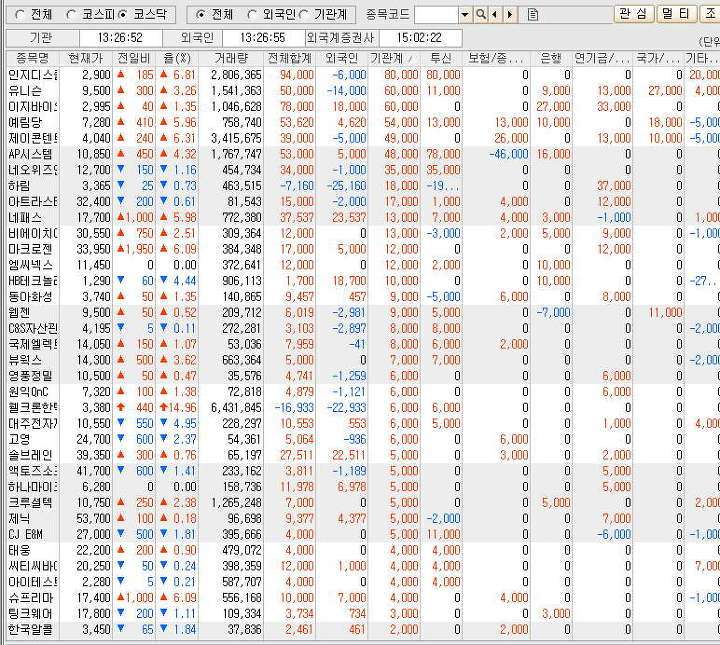Image resolution: width=720 pixels, height=645 pixels.
Task: Sort by 기관계 column header
Action: (394, 58)
